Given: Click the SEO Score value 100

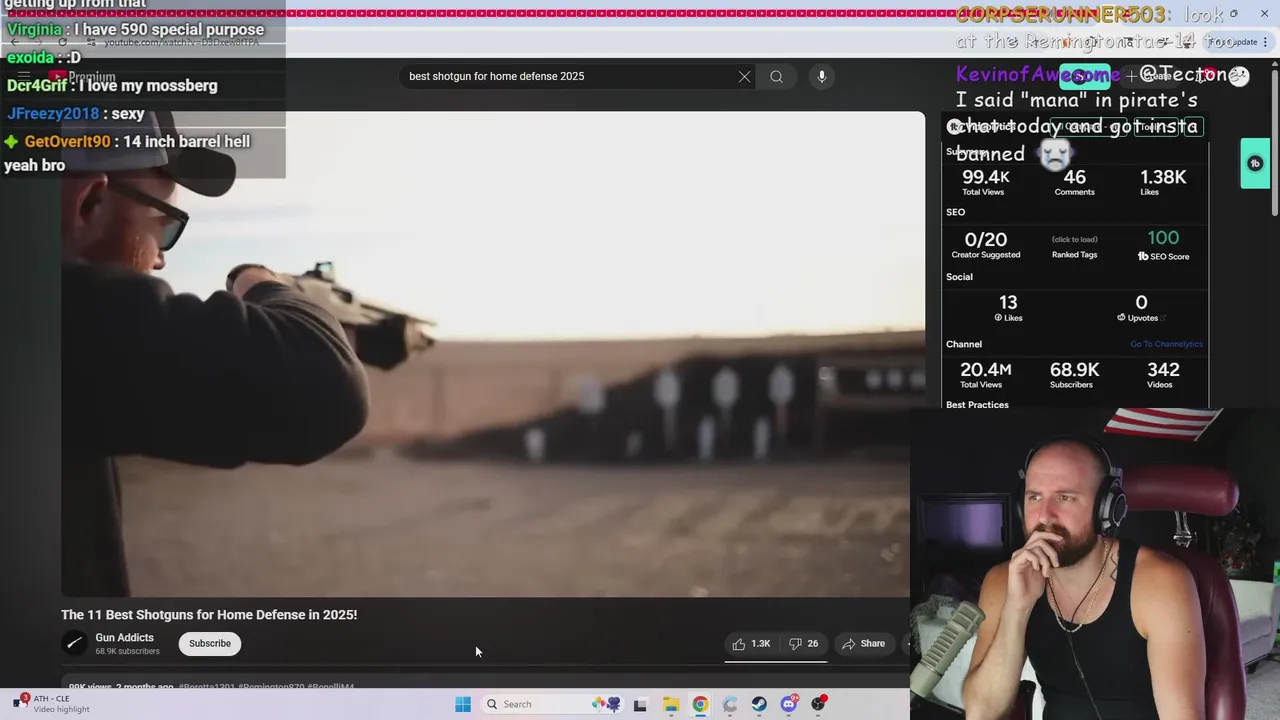Looking at the screenshot, I should (x=1163, y=238).
